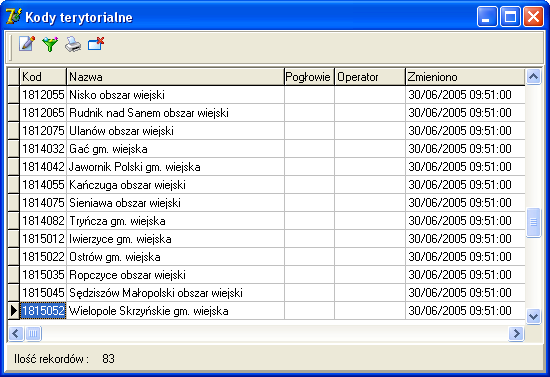The image size is (550, 377).
Task: Click 'Sędziszów Małopolski obszar wiejski' cell
Action: [x=175, y=293]
